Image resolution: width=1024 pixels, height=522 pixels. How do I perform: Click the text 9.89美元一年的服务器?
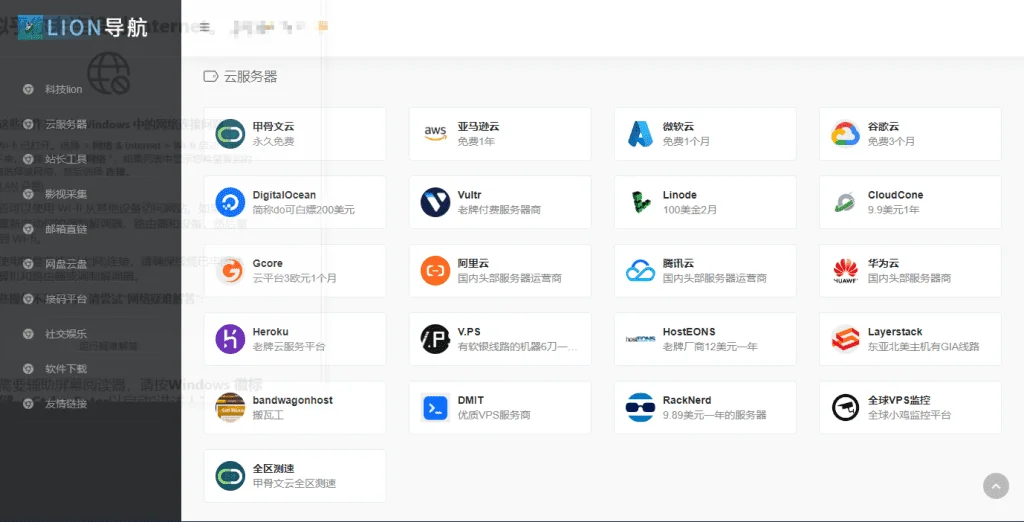pos(714,415)
